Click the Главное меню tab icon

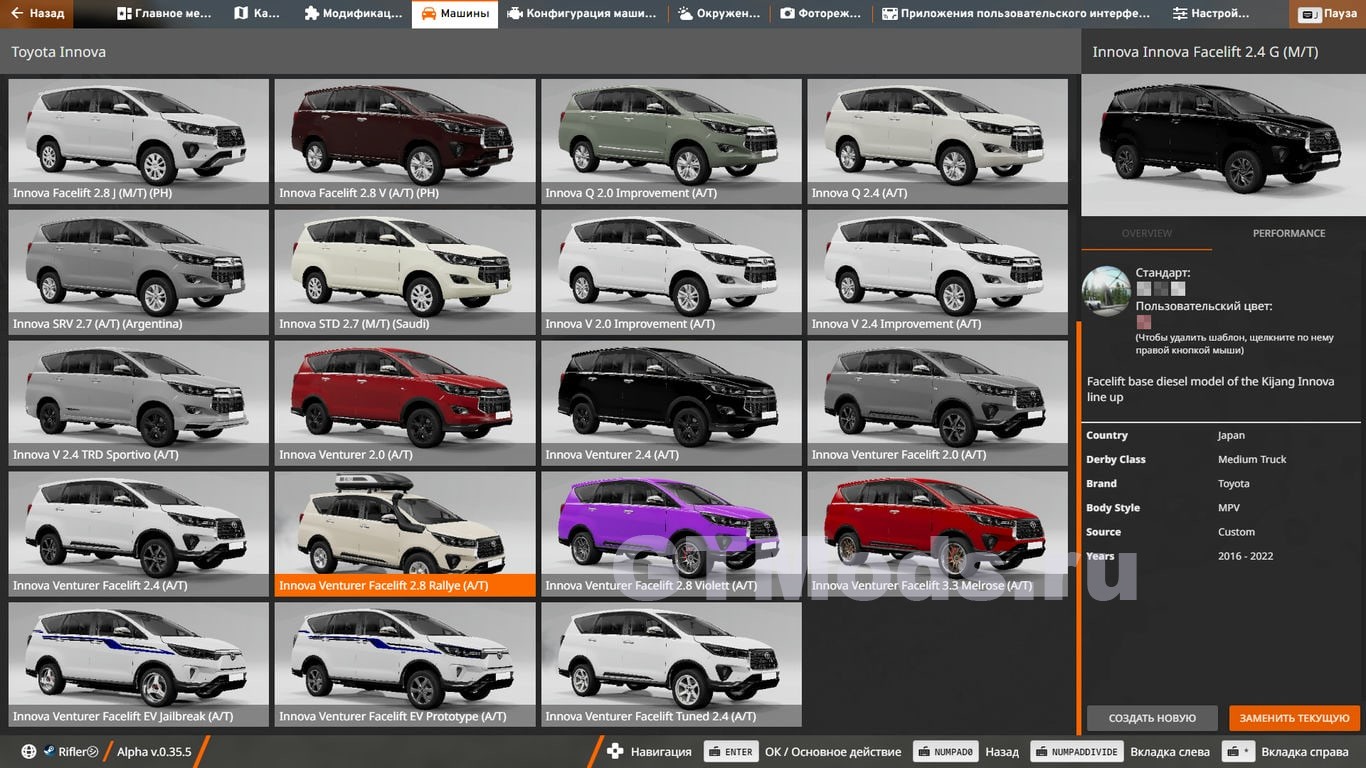coord(124,14)
